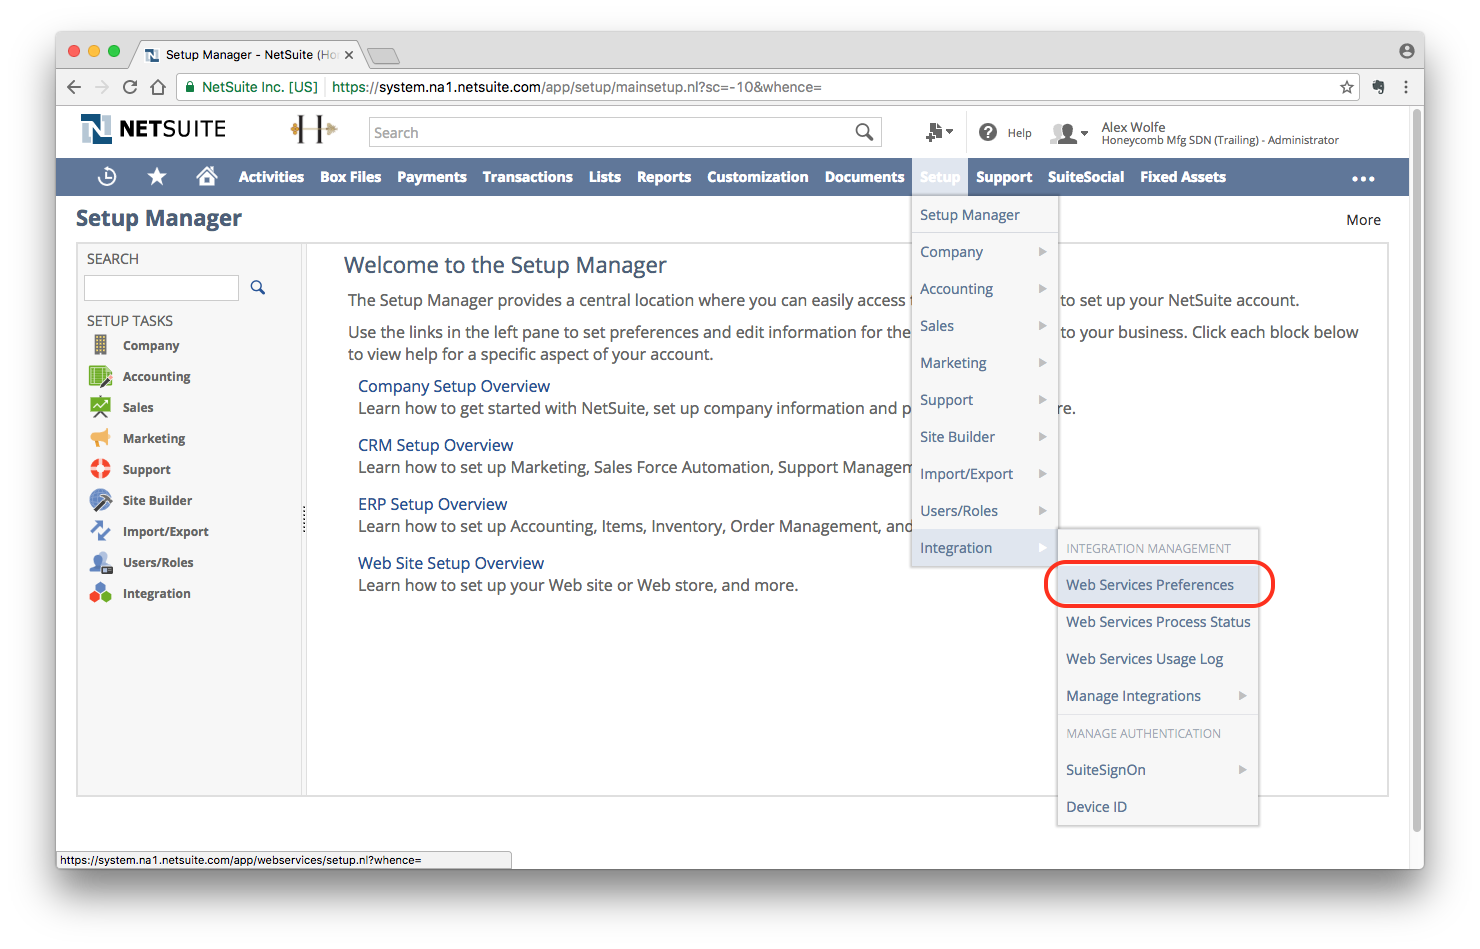Open ERP Setup Overview link

pyautogui.click(x=433, y=504)
